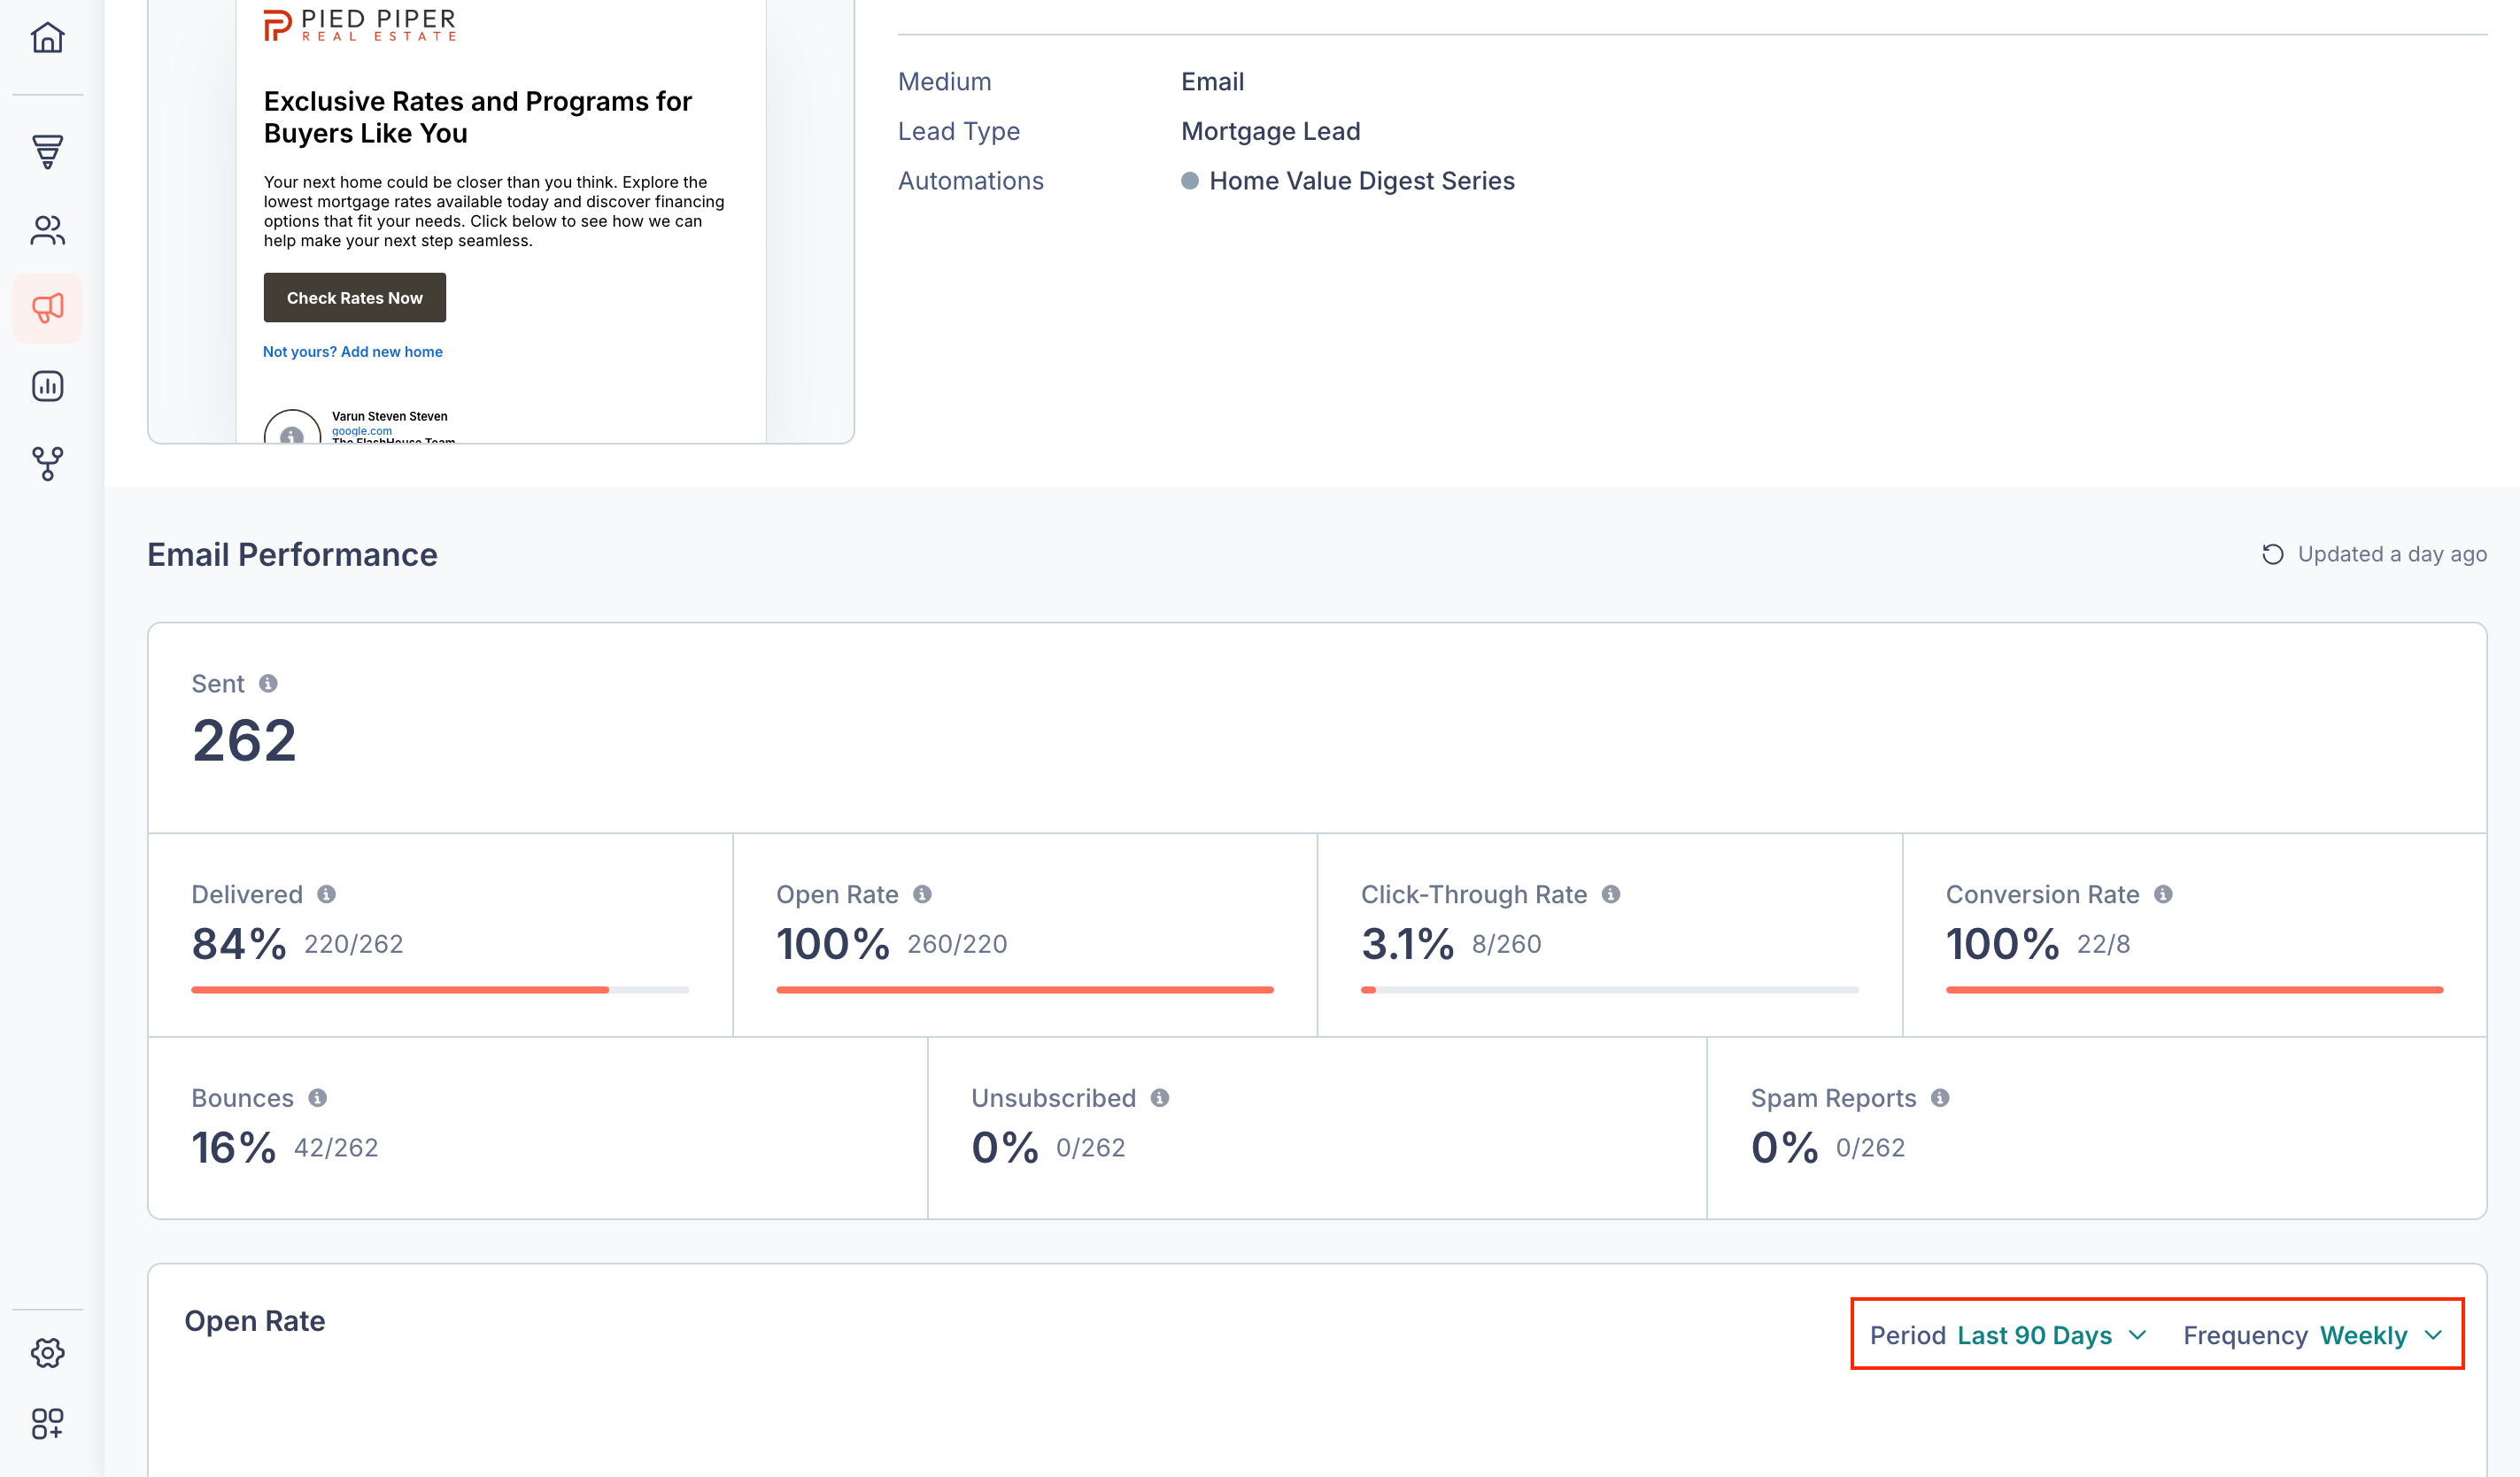The height and width of the screenshot is (1477, 2520).
Task: Click the 8/260 click-through fraction
Action: tap(1506, 944)
